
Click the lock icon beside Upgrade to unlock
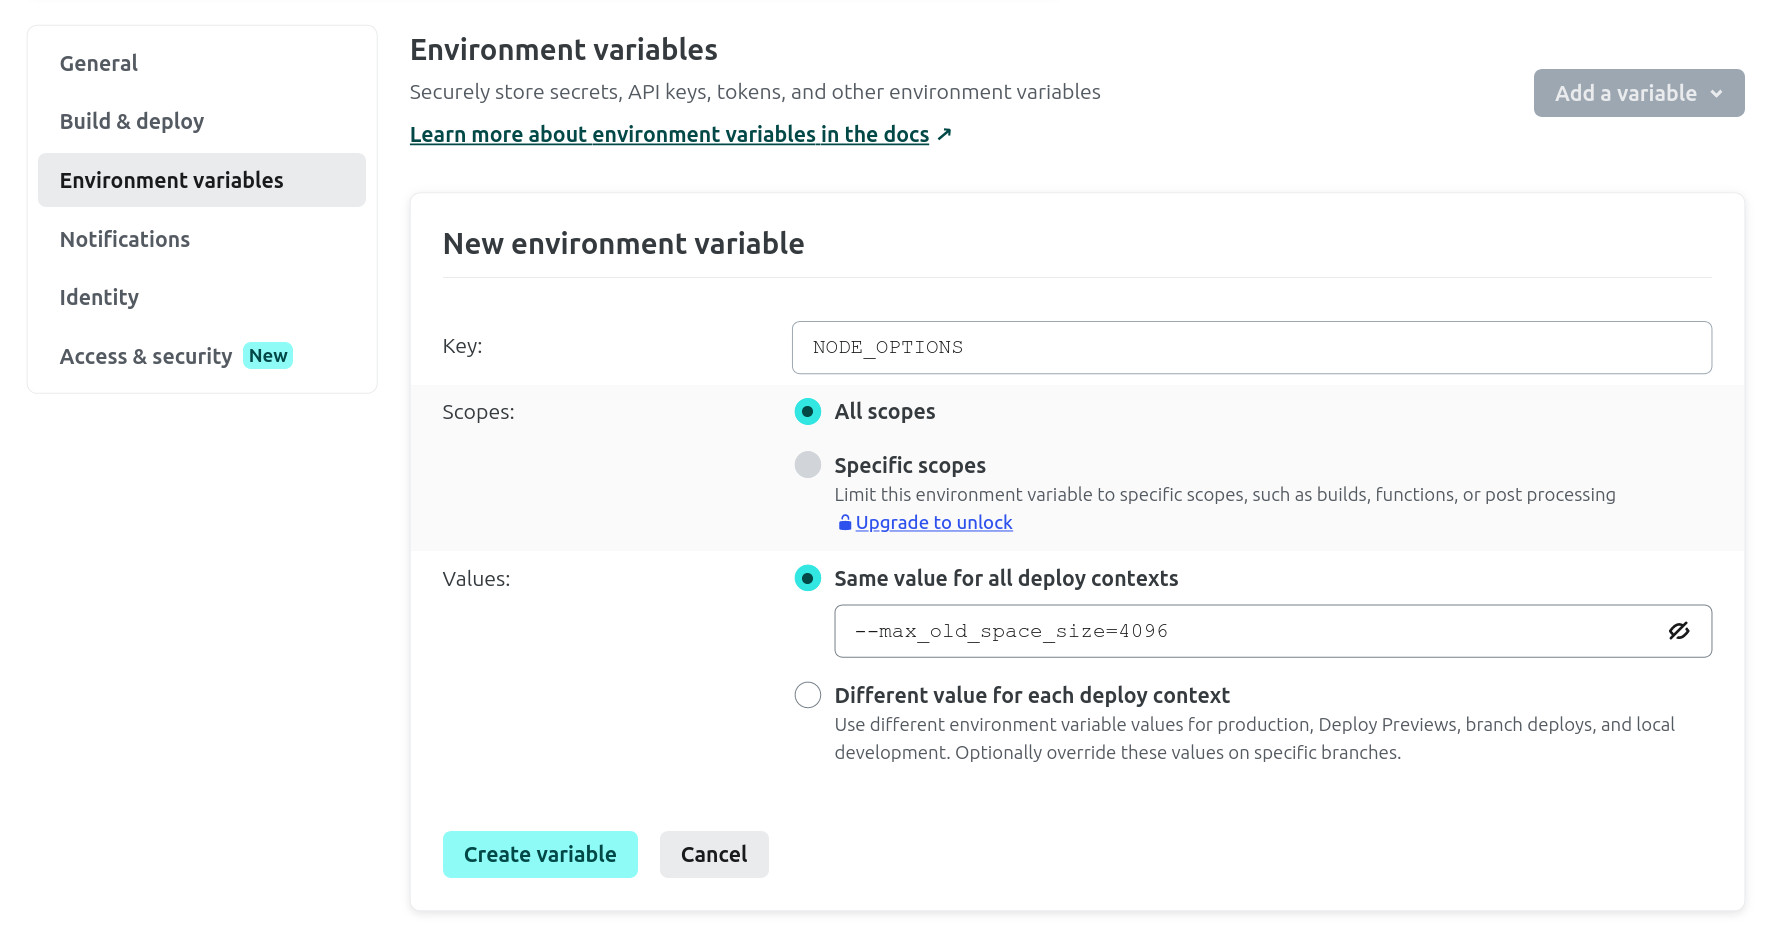coord(844,523)
